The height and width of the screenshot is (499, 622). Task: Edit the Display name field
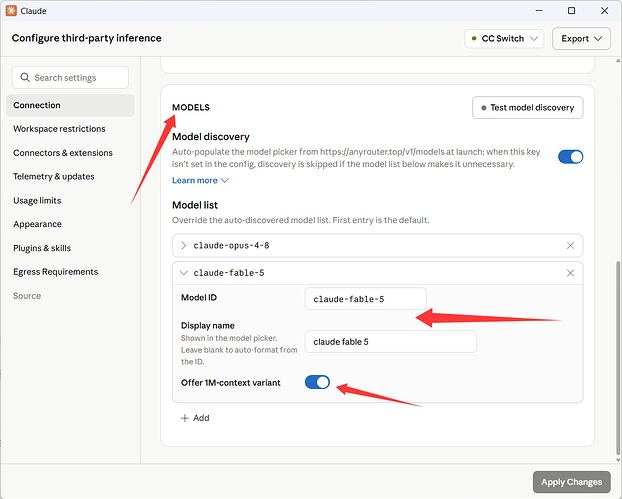(390, 342)
